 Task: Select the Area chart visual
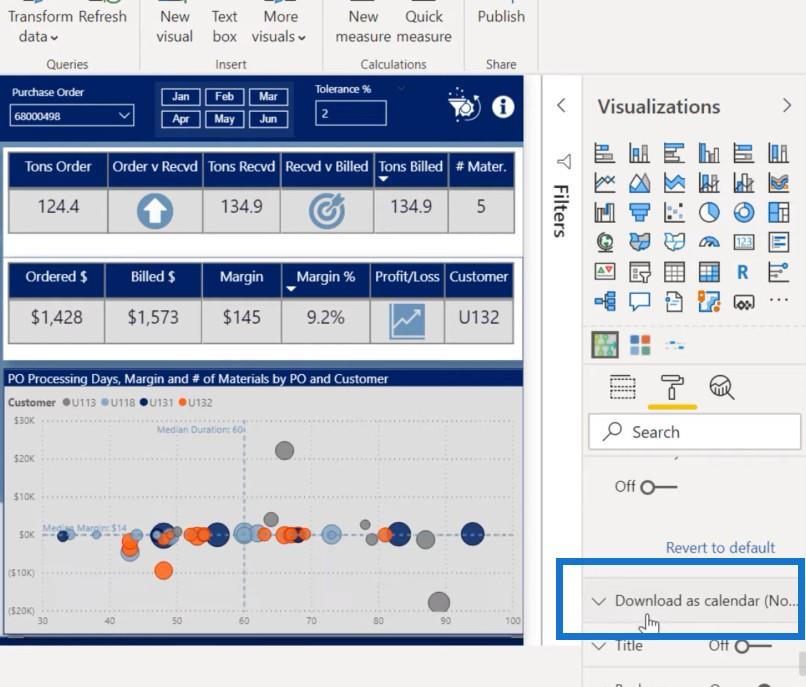click(639, 183)
